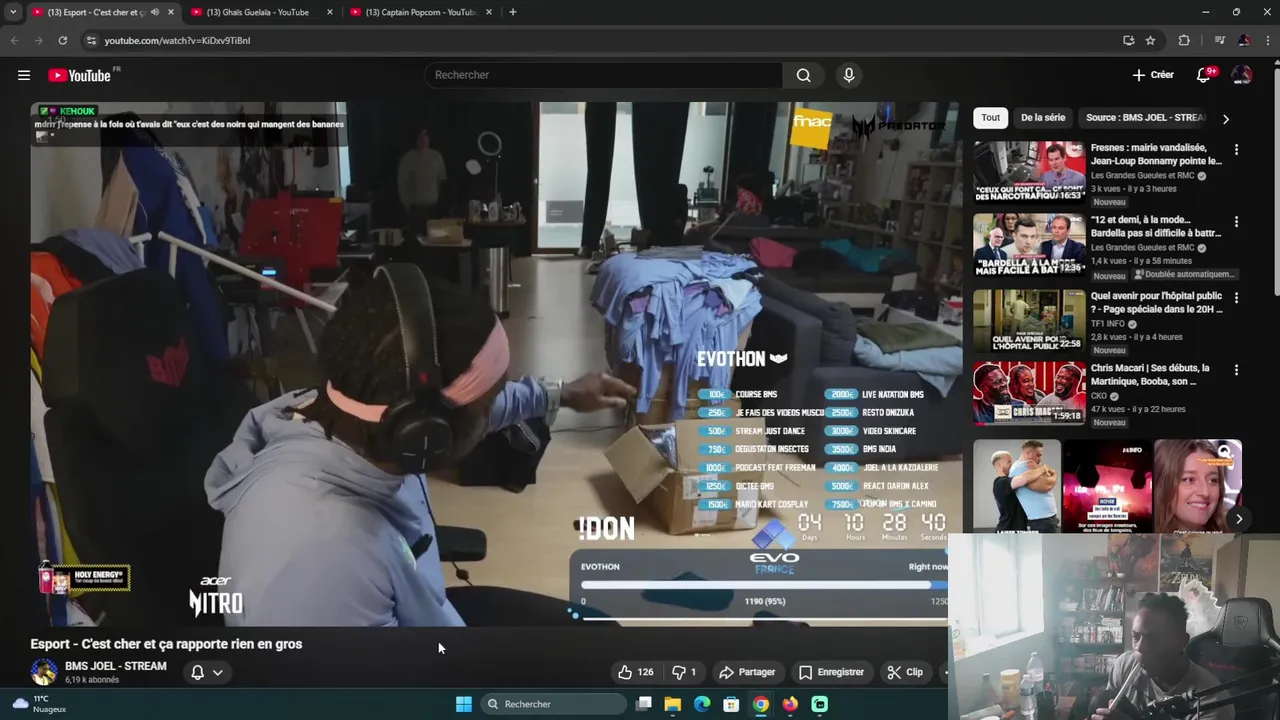Select the 'Source : BMS JOEL' filter chip
1280x720 pixels.
click(x=1145, y=117)
